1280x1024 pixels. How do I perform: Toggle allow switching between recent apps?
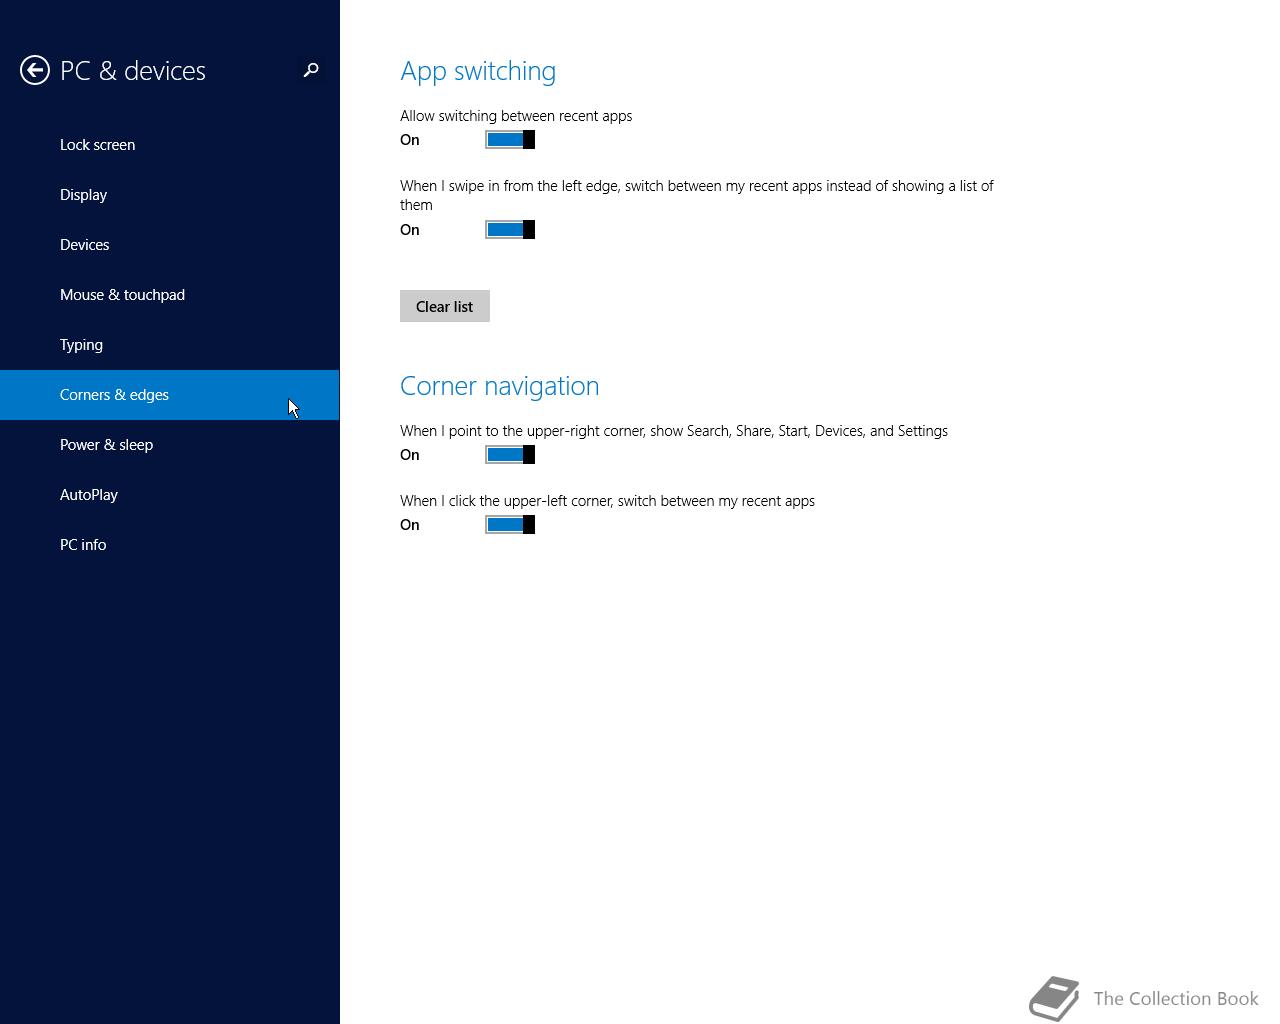[x=510, y=140]
